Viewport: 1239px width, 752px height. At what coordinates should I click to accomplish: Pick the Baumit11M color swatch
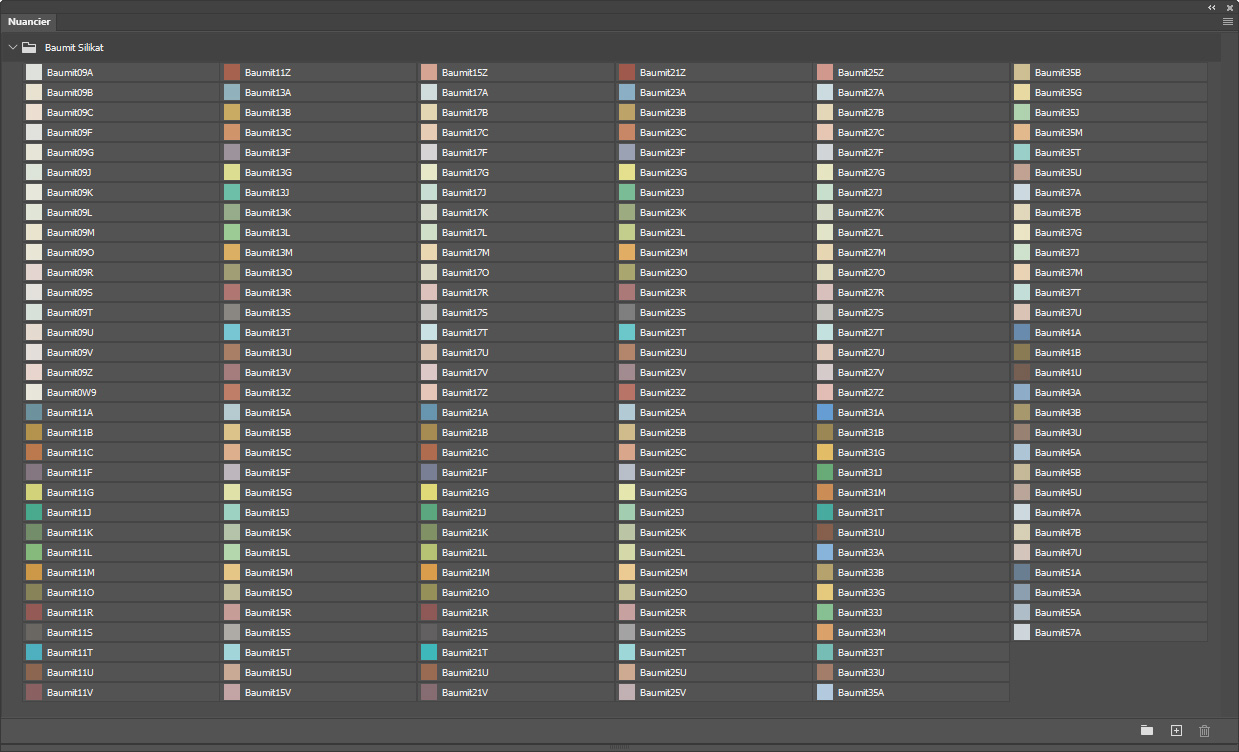click(x=34, y=572)
